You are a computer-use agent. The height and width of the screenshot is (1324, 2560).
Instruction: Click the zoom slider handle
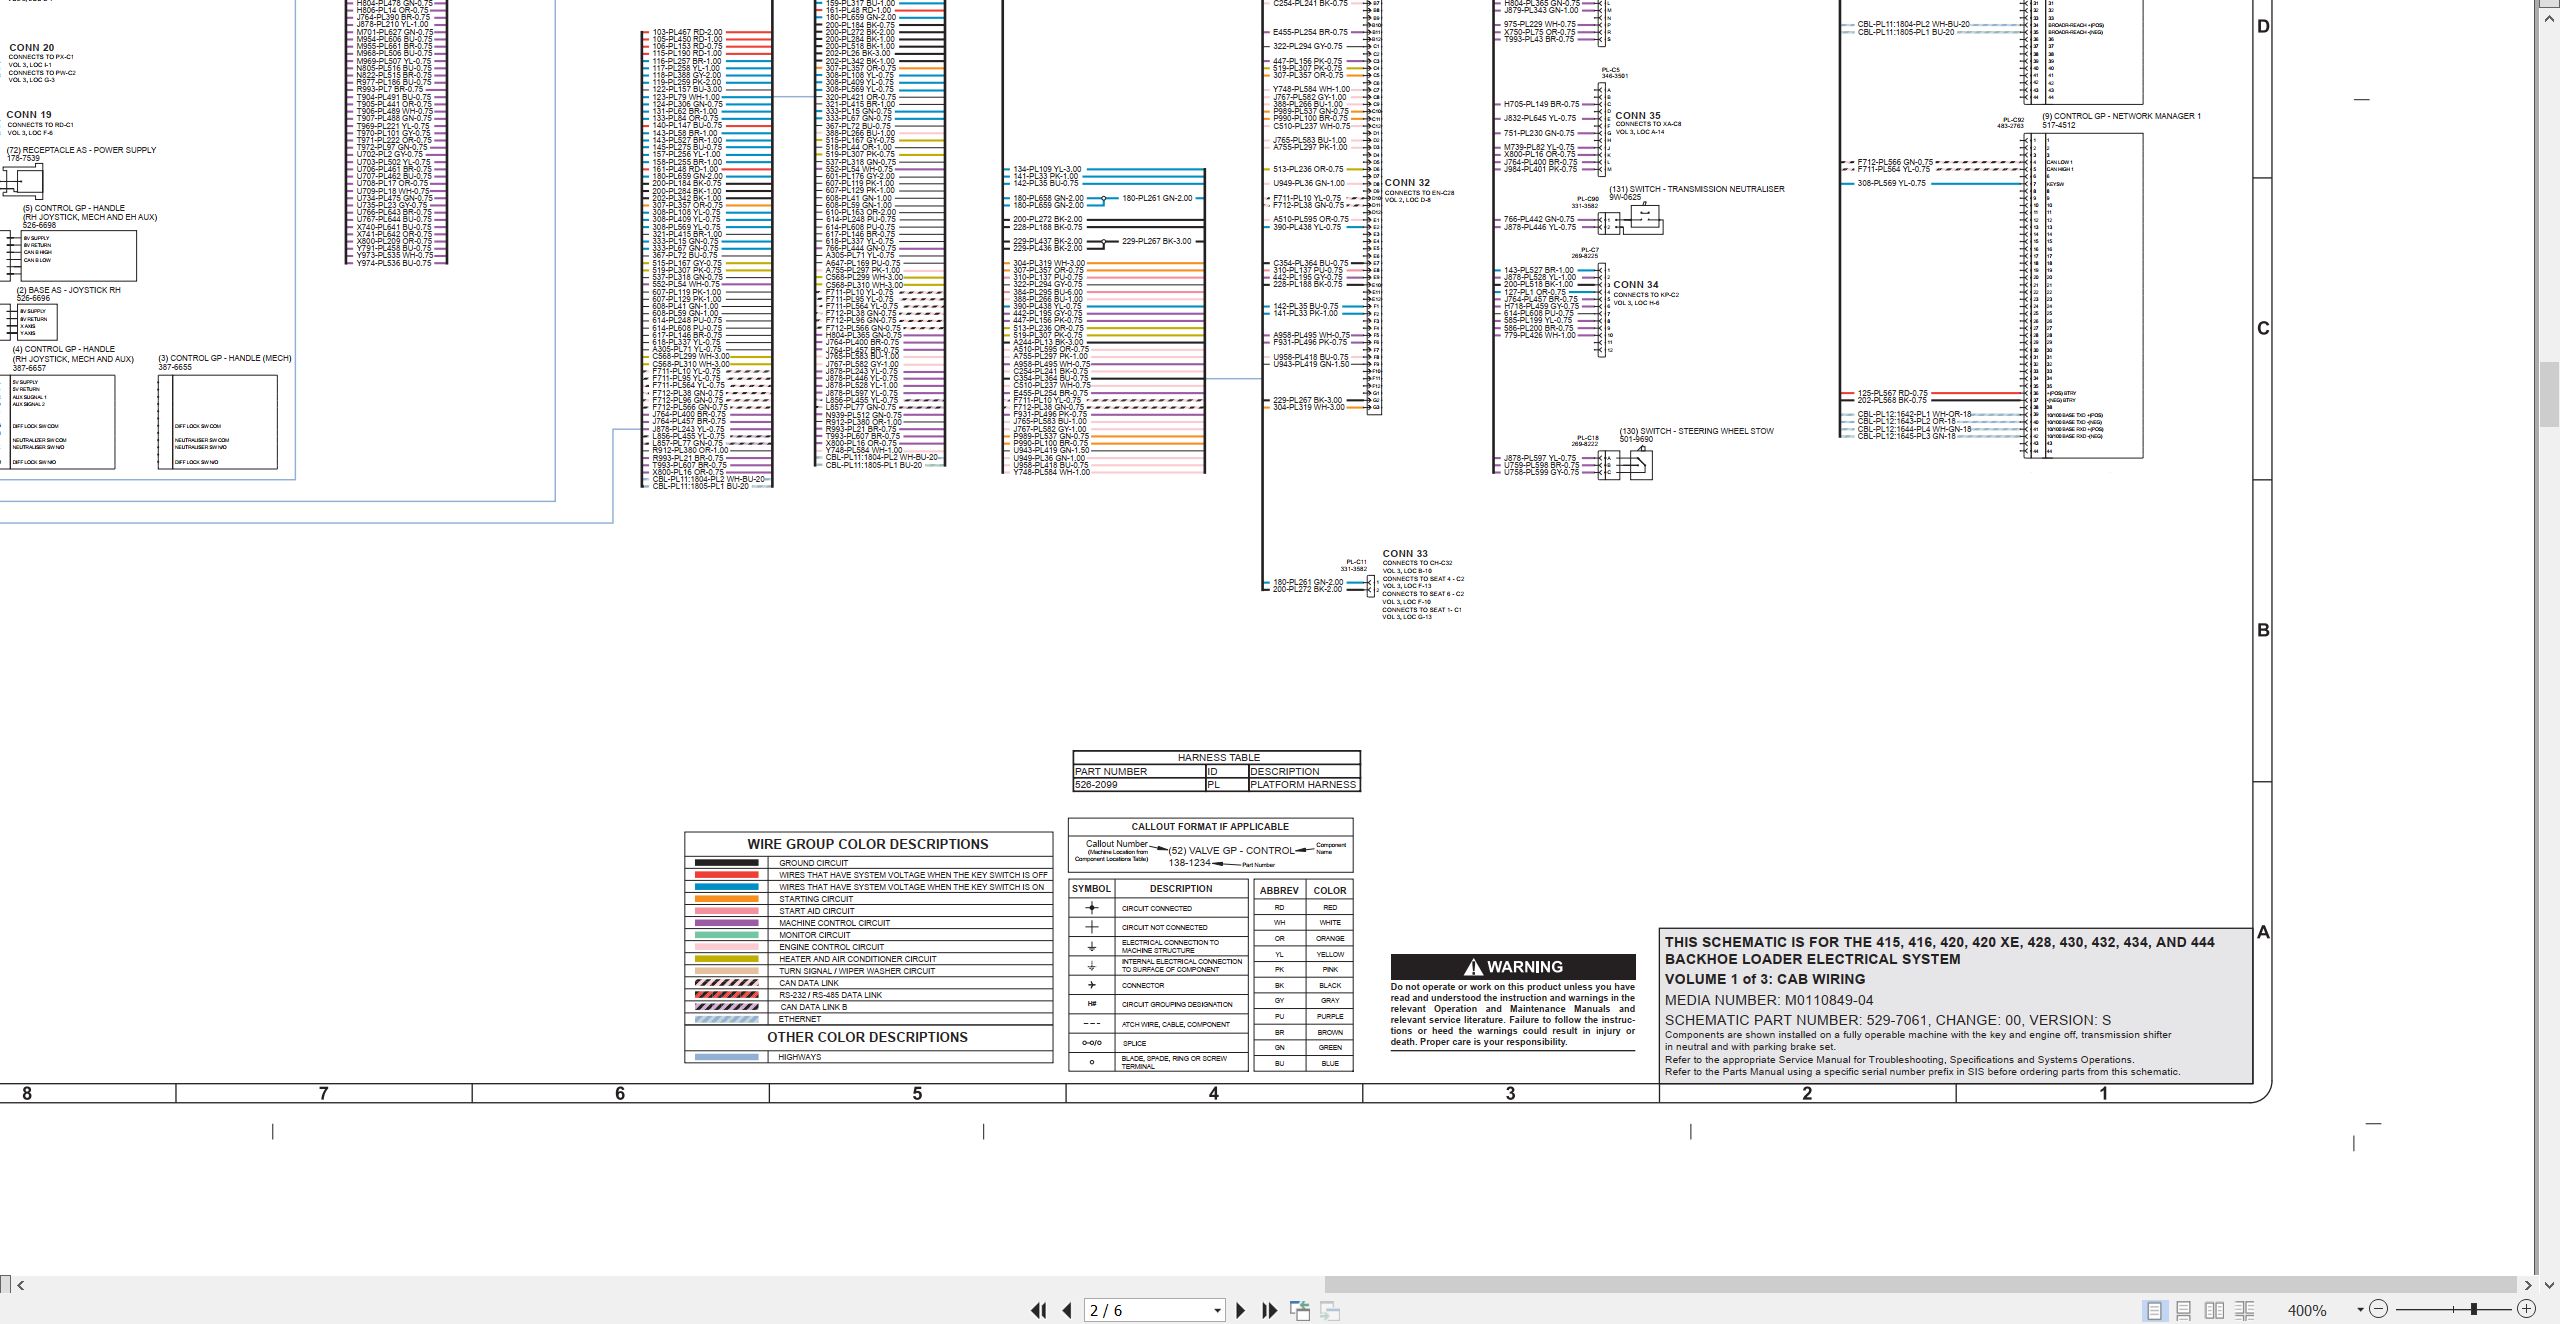point(2473,1309)
